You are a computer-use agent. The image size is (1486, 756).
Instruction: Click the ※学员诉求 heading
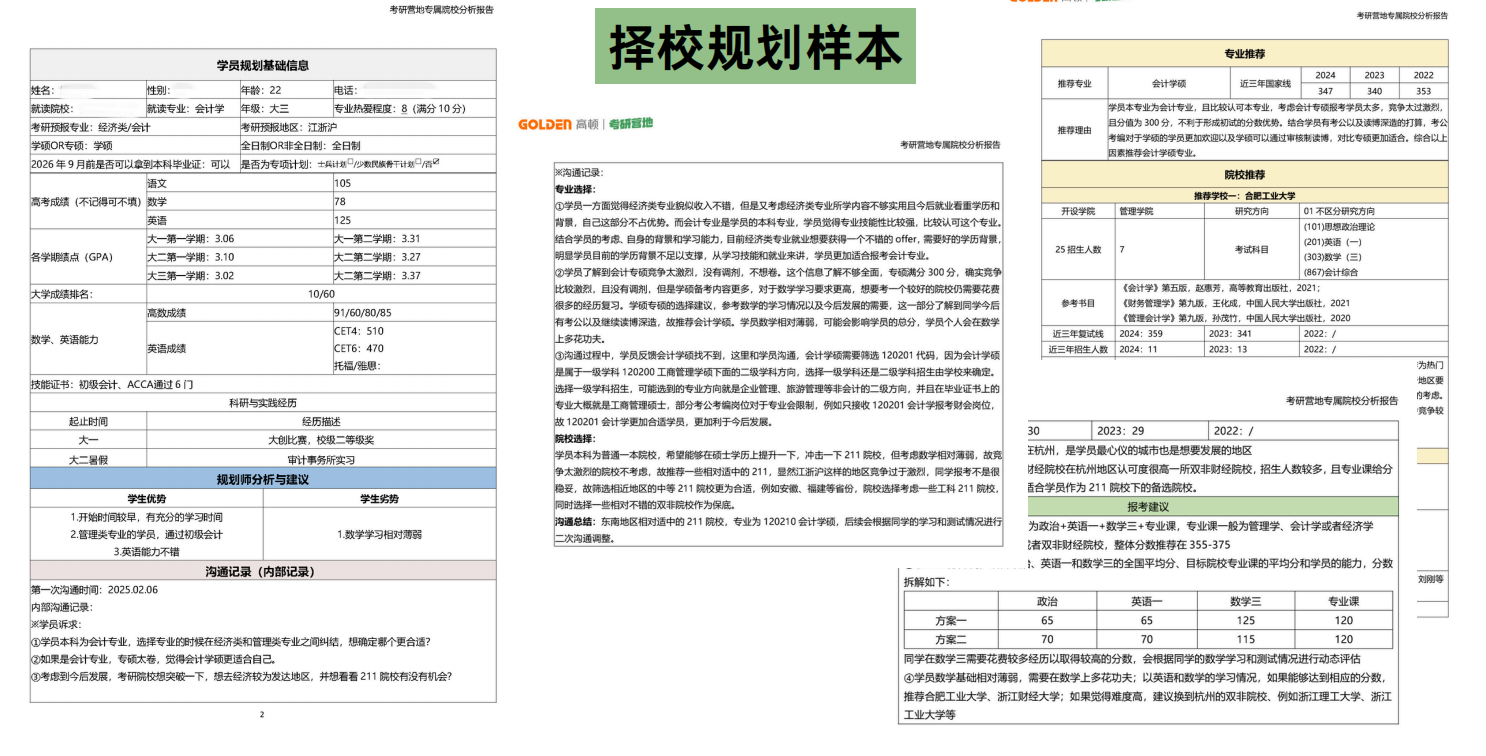tap(58, 624)
